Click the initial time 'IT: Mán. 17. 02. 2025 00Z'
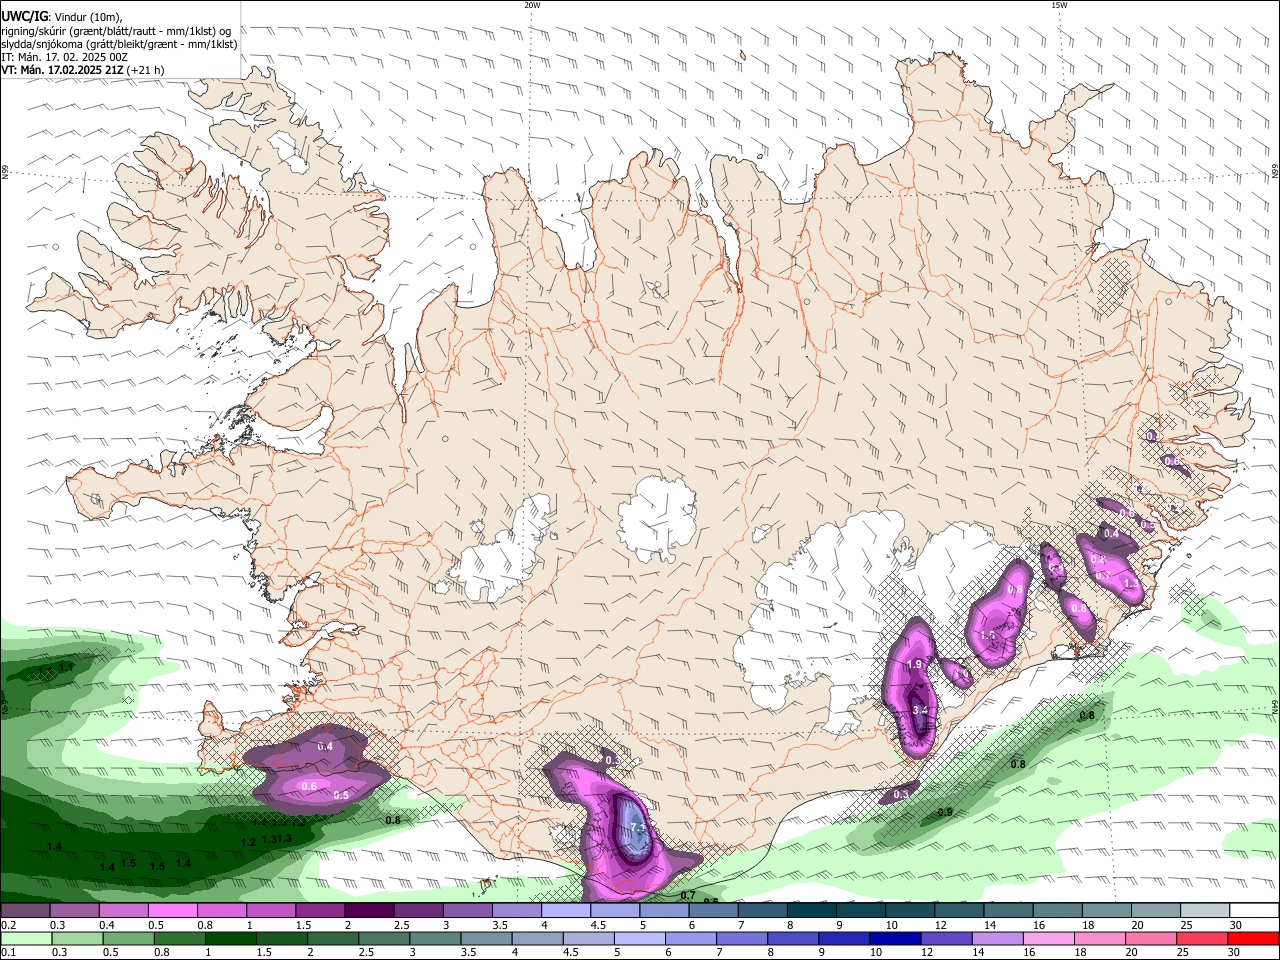Viewport: 1280px width, 960px height. point(64,57)
